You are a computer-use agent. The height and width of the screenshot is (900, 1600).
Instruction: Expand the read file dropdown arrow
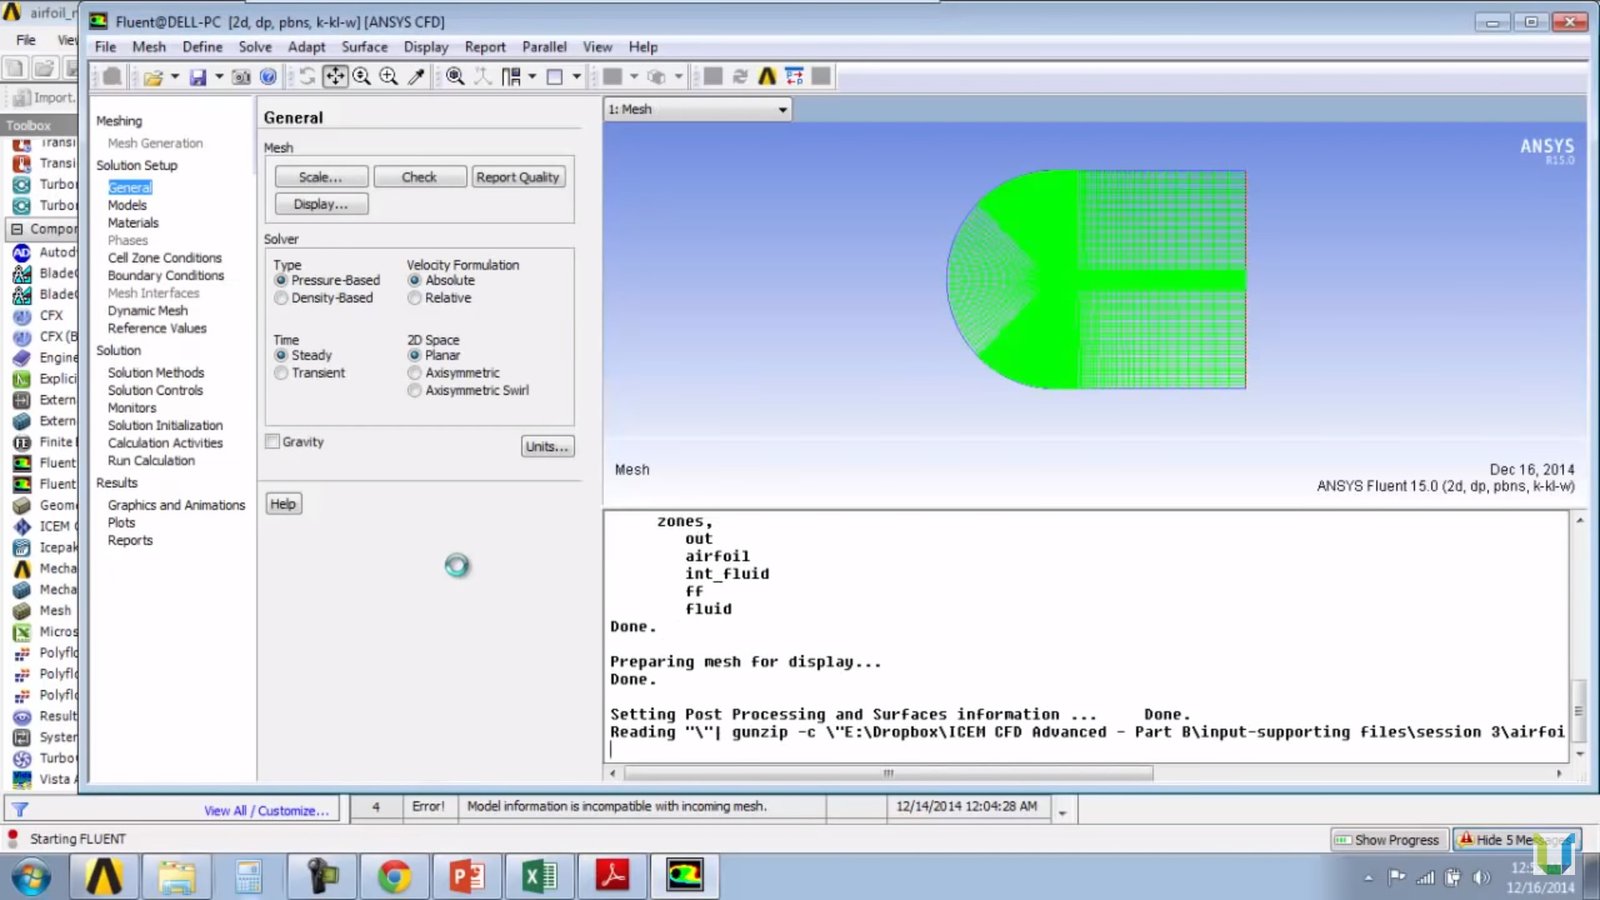[175, 77]
